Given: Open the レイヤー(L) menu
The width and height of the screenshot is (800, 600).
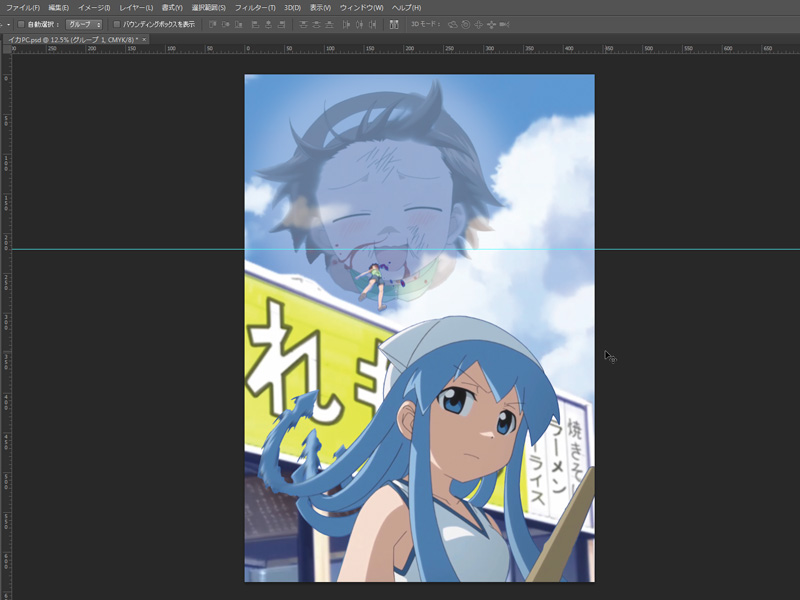Looking at the screenshot, I should (x=136, y=8).
